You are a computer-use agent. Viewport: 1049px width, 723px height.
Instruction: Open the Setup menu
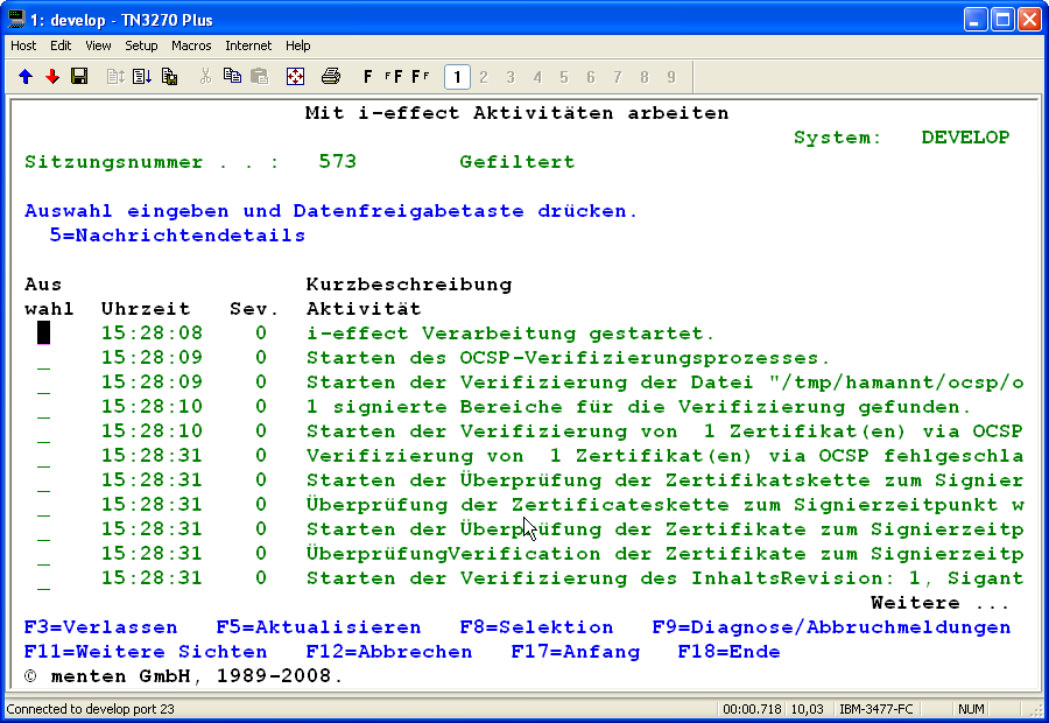(141, 46)
